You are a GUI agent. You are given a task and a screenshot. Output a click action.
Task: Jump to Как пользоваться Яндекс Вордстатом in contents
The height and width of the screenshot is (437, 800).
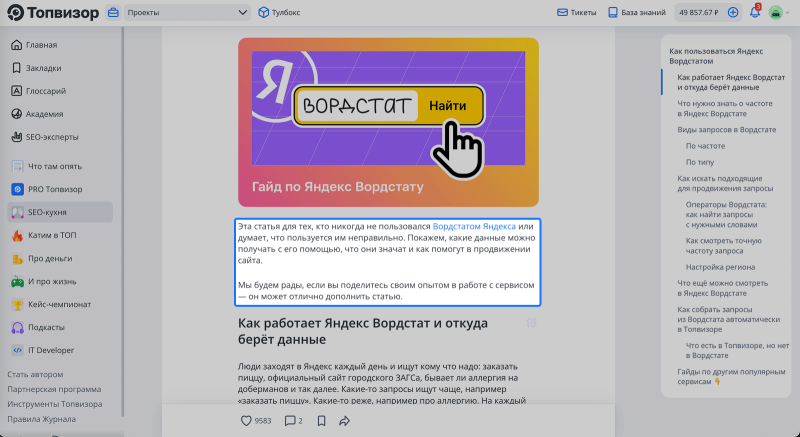coord(716,56)
